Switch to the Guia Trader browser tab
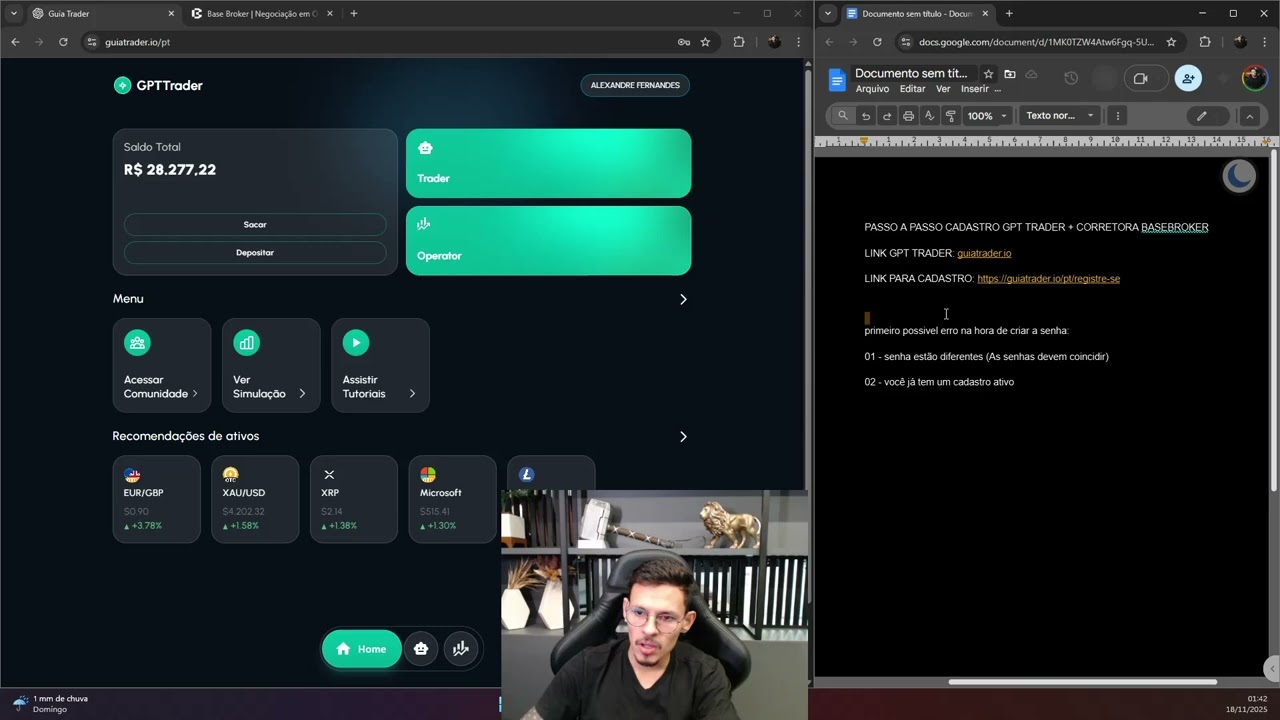The image size is (1280, 720). 103,14
